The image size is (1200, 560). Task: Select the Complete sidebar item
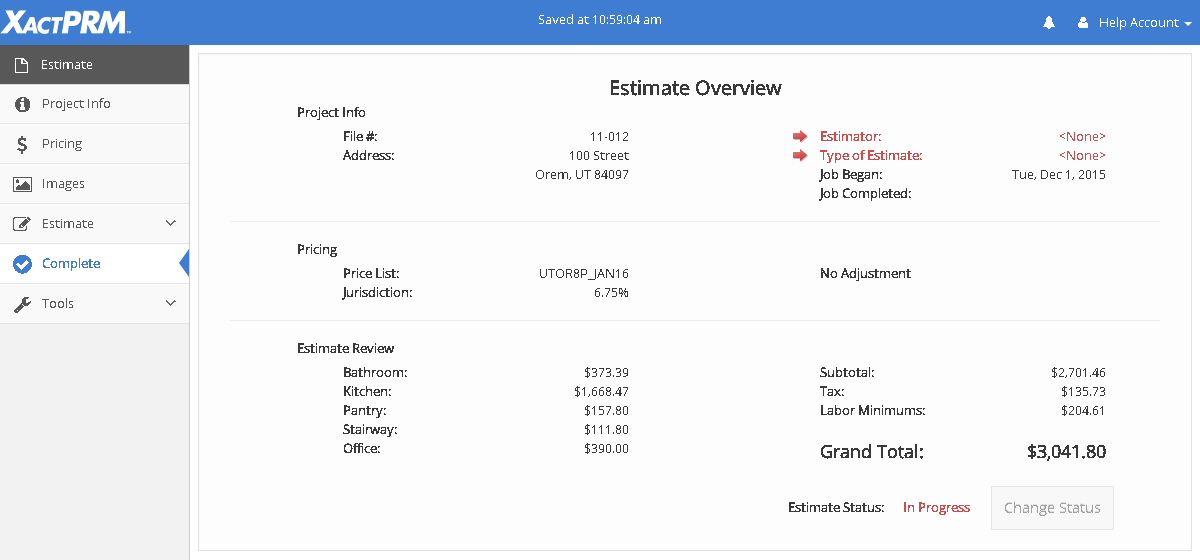(71, 264)
